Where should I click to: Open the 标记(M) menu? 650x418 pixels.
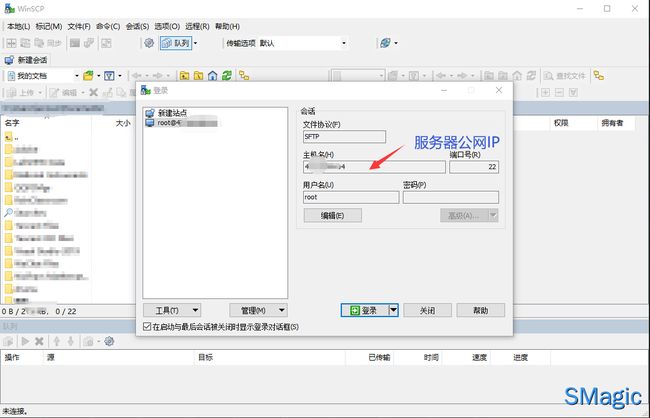coord(49,26)
